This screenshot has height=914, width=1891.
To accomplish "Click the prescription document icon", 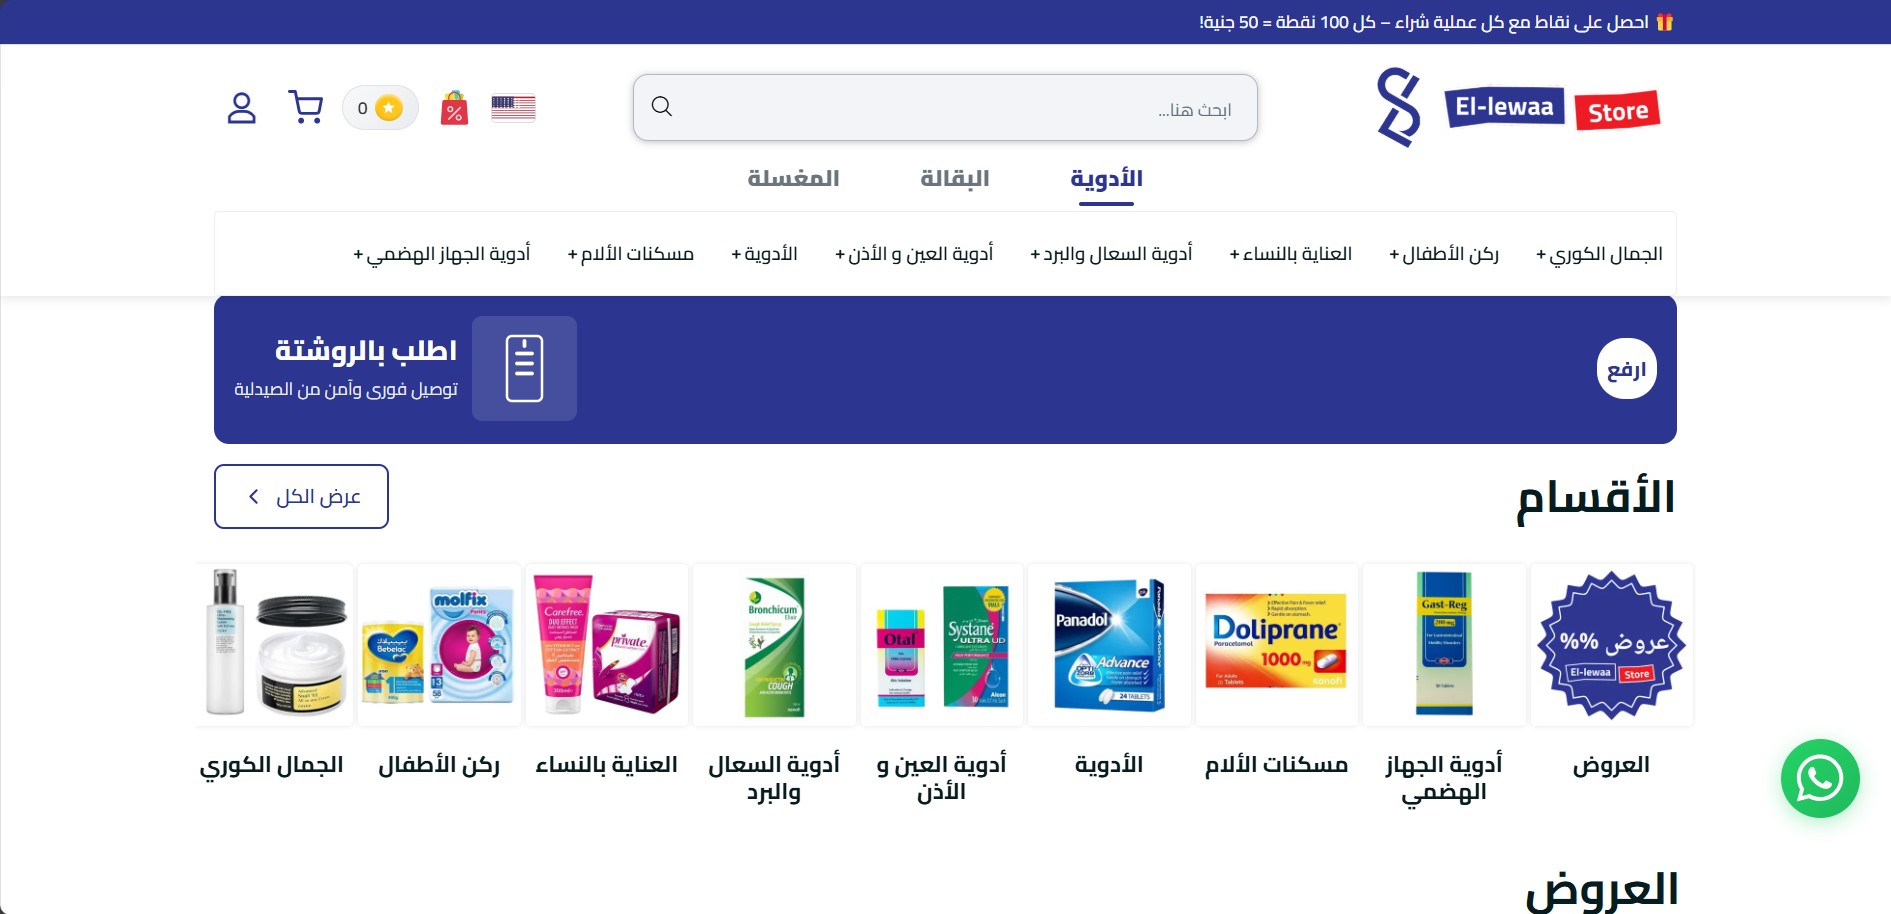I will (x=524, y=368).
